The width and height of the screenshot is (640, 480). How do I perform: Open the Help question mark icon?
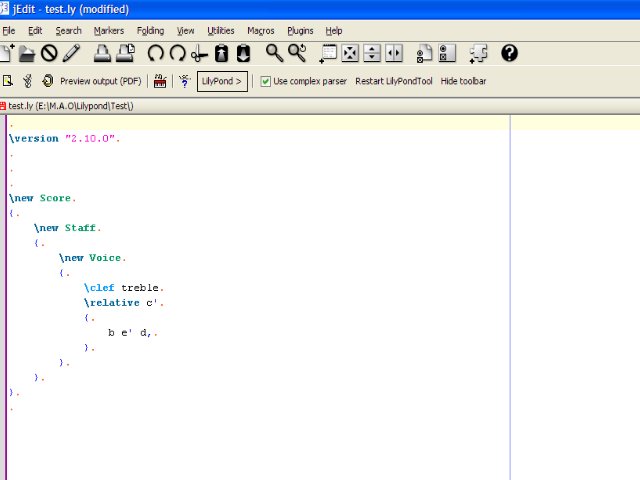point(509,53)
